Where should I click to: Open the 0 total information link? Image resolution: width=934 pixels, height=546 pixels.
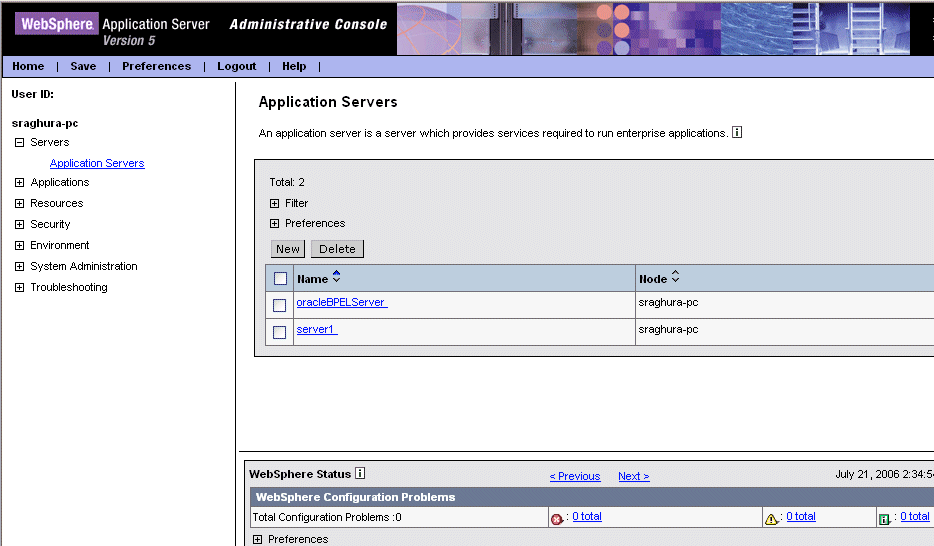[914, 516]
